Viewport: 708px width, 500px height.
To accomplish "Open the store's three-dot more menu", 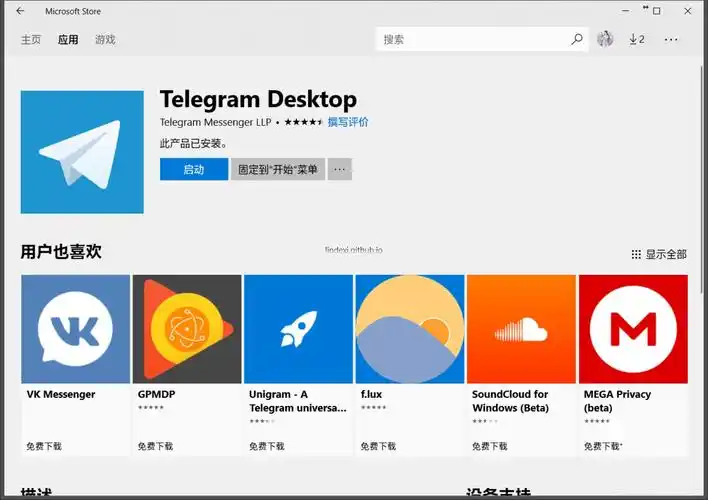I will pos(671,40).
